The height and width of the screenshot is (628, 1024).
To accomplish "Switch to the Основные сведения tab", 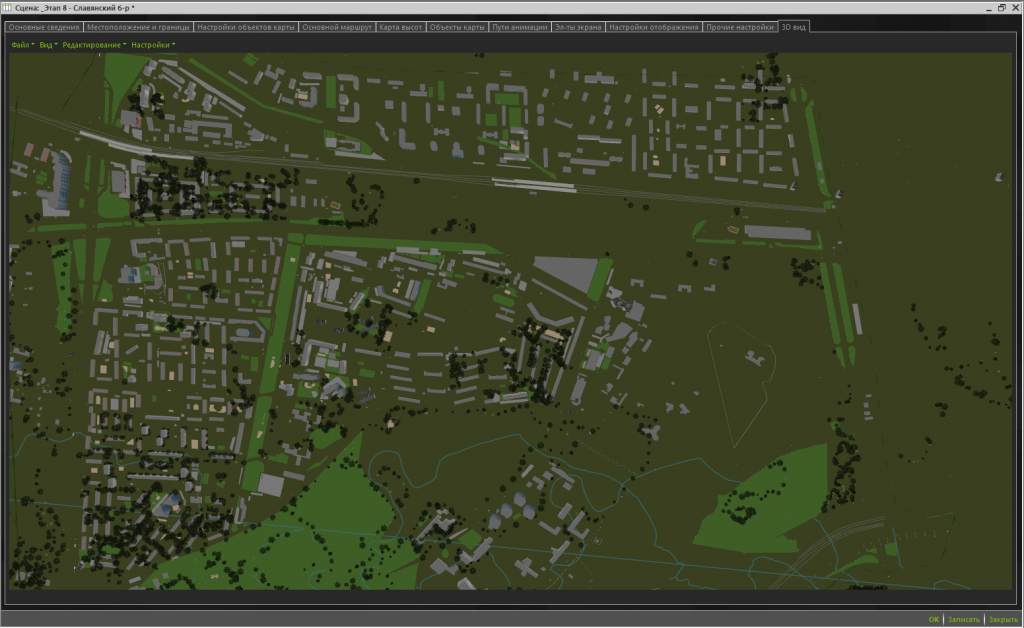I will coord(43,27).
